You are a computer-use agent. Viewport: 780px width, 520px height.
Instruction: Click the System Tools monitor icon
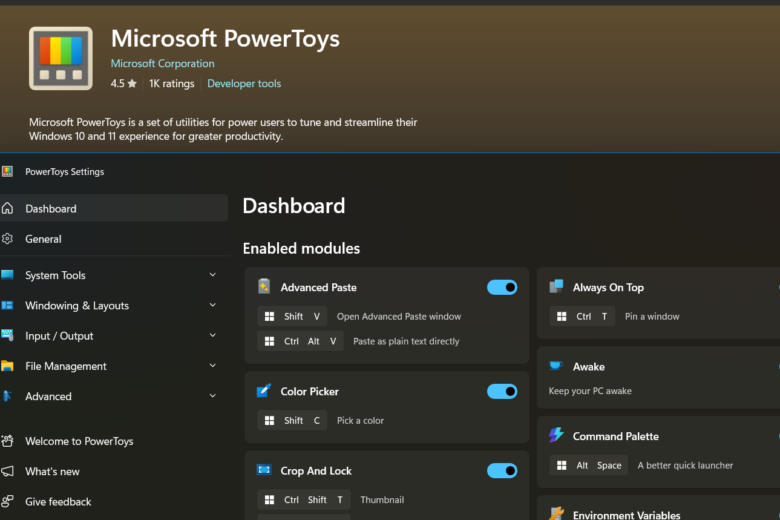coord(7,275)
